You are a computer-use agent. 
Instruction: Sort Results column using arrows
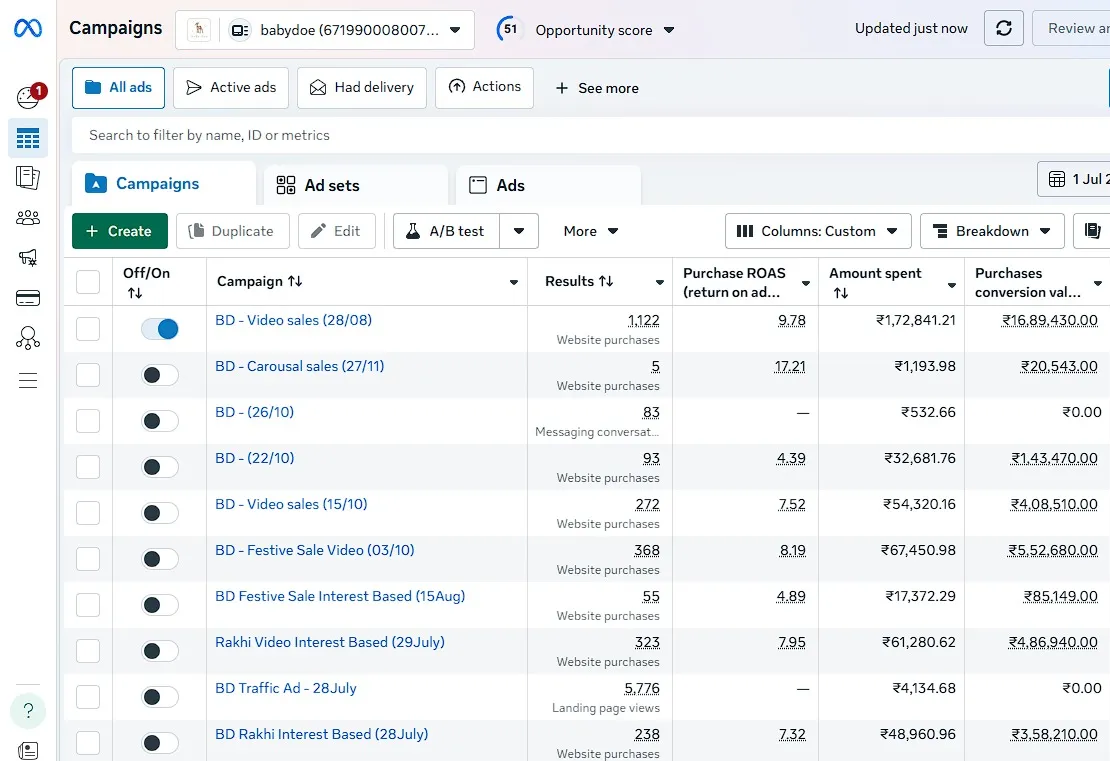pos(606,281)
